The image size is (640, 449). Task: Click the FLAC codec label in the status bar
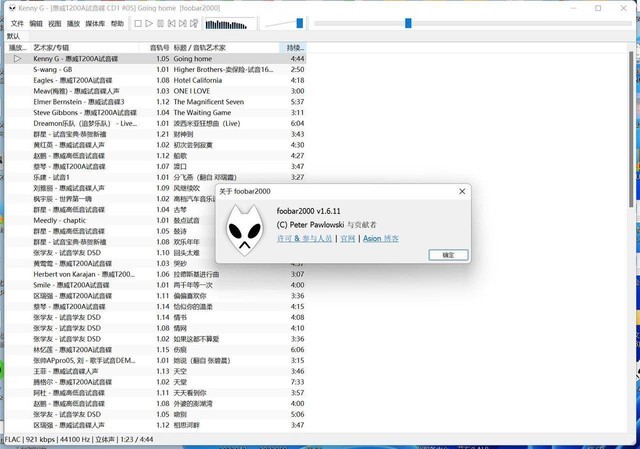(12, 440)
